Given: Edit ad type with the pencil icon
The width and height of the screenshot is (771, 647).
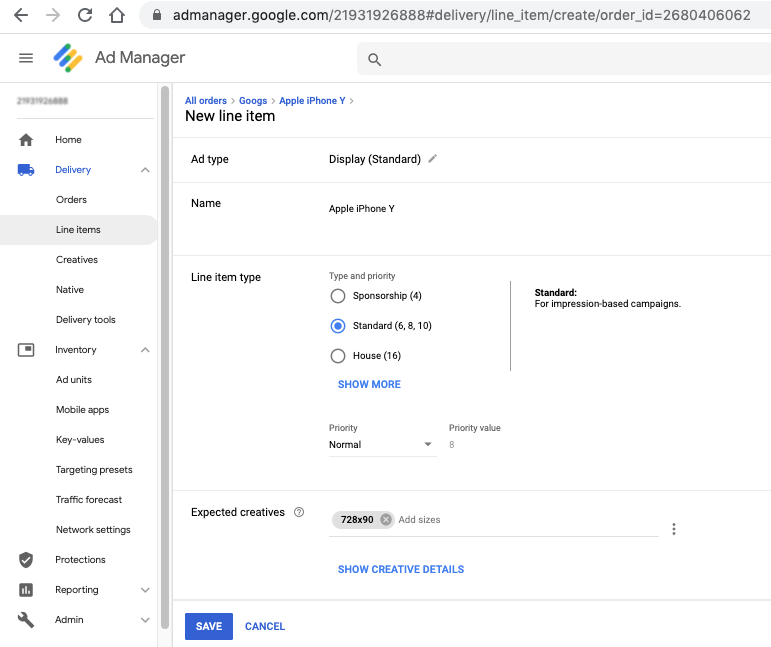Looking at the screenshot, I should (432, 159).
